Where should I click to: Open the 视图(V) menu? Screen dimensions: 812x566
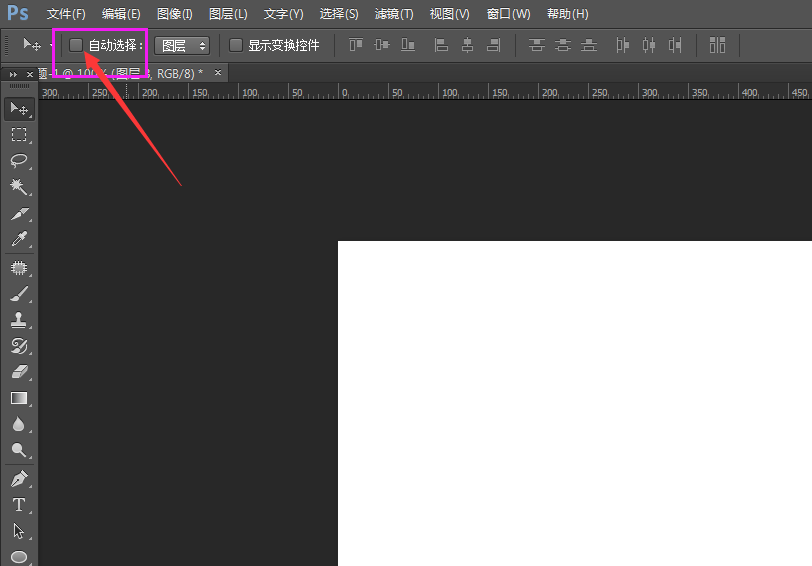[450, 14]
